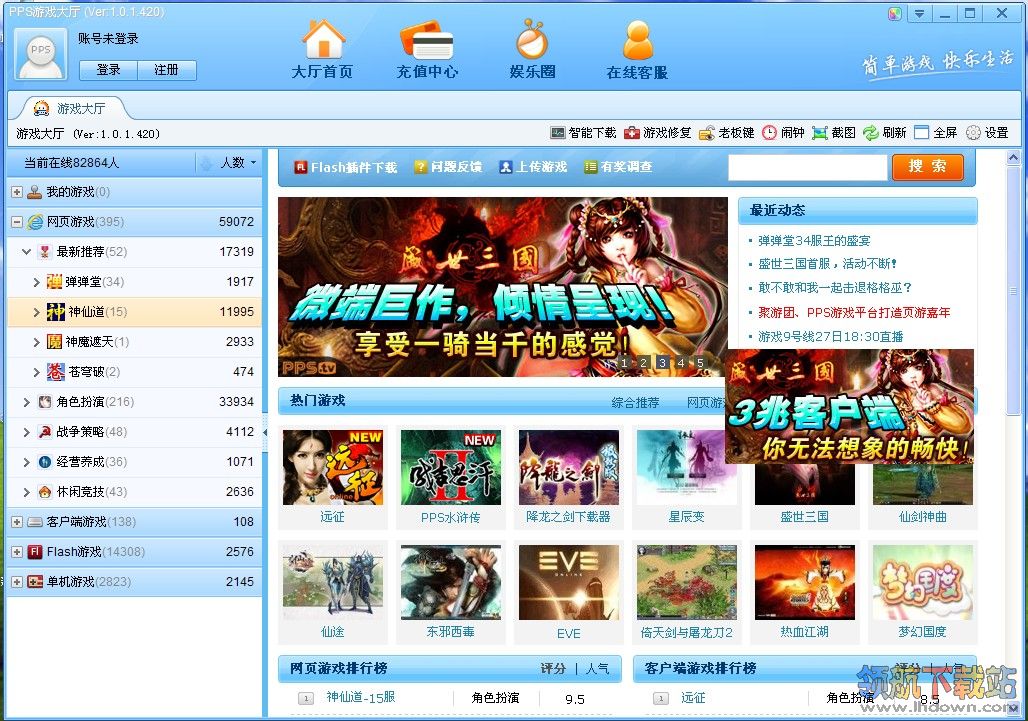Open the 东邪西毒 game thumbnail
The image size is (1028, 721).
point(450,583)
